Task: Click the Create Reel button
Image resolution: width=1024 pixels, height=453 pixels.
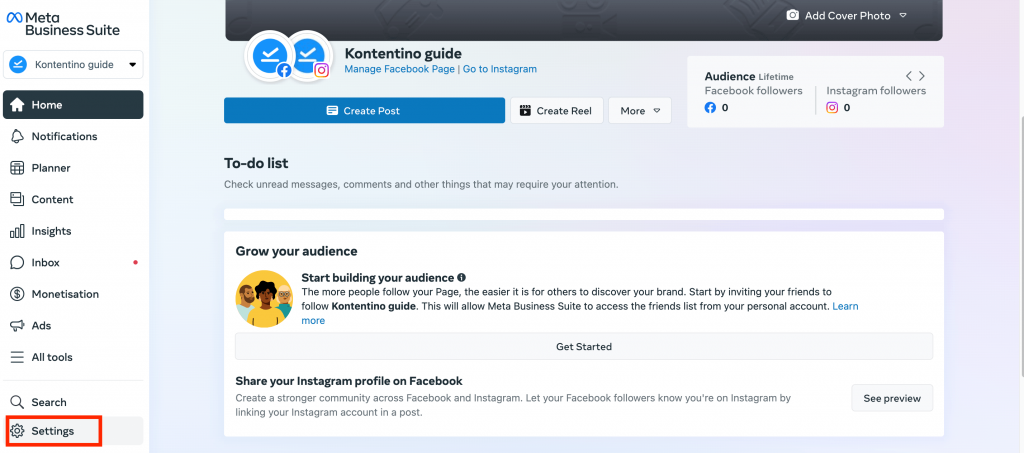Action: pyautogui.click(x=557, y=111)
